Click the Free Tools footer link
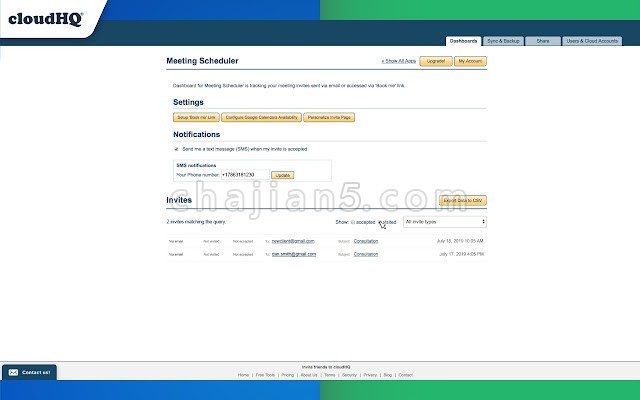Image resolution: width=640 pixels, height=400 pixels. [x=265, y=375]
